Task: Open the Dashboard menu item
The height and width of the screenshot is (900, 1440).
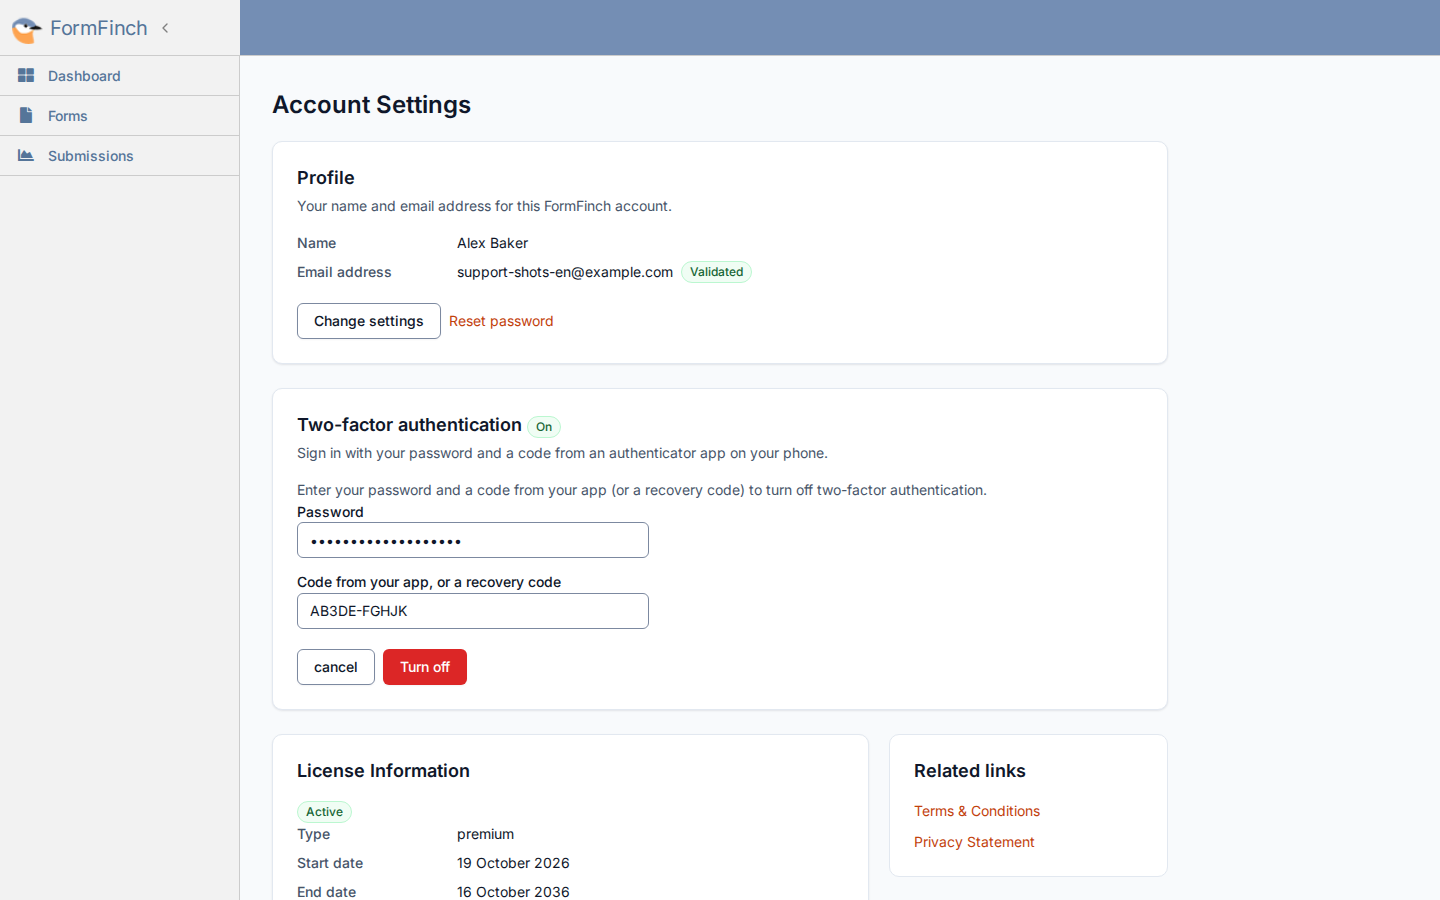Action: pos(120,76)
